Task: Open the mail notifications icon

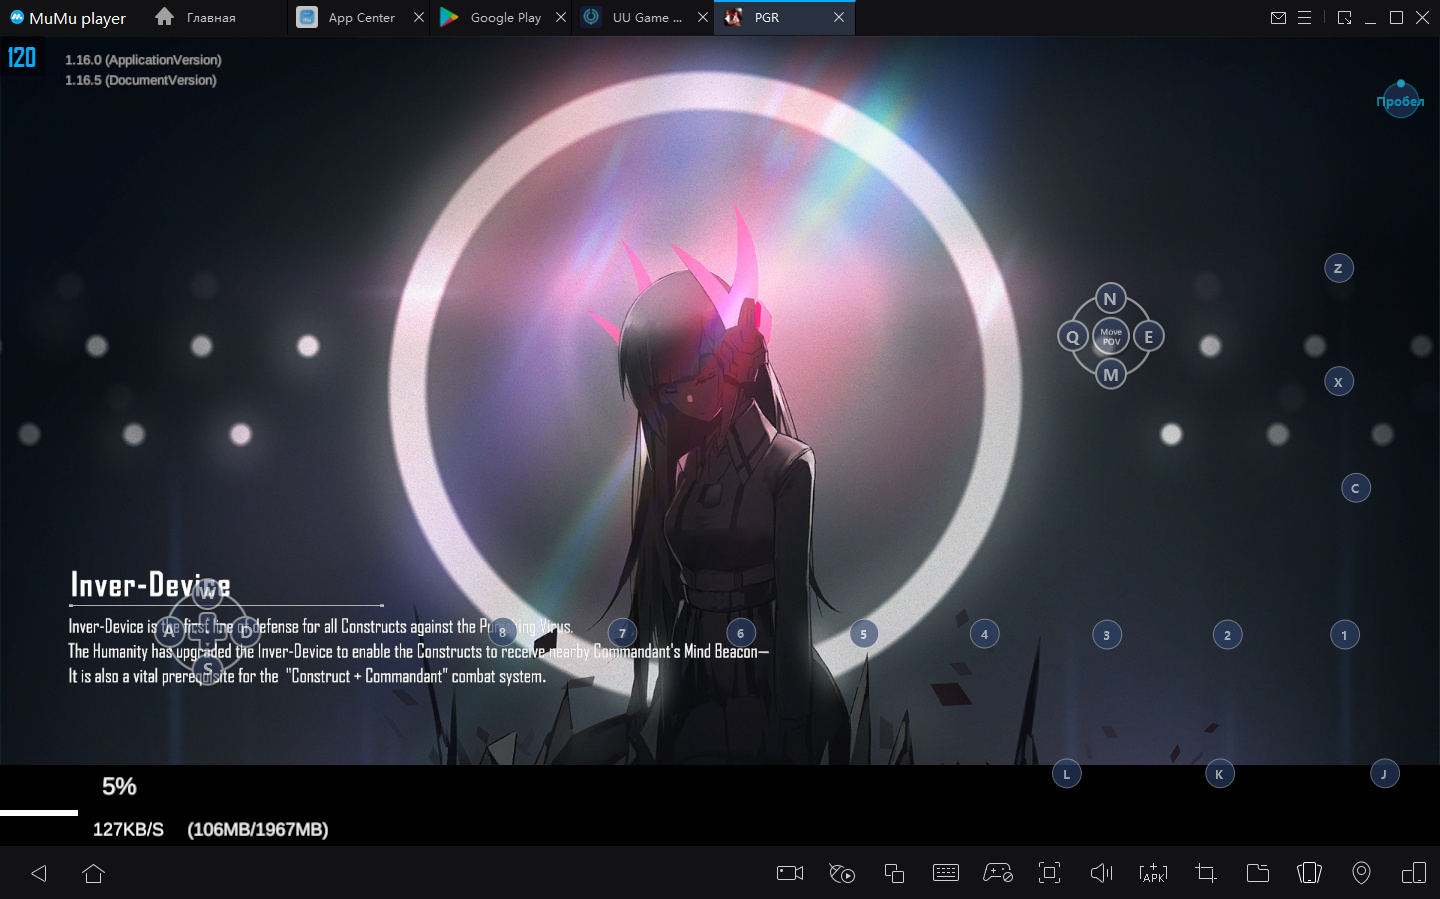Action: coord(1278,18)
